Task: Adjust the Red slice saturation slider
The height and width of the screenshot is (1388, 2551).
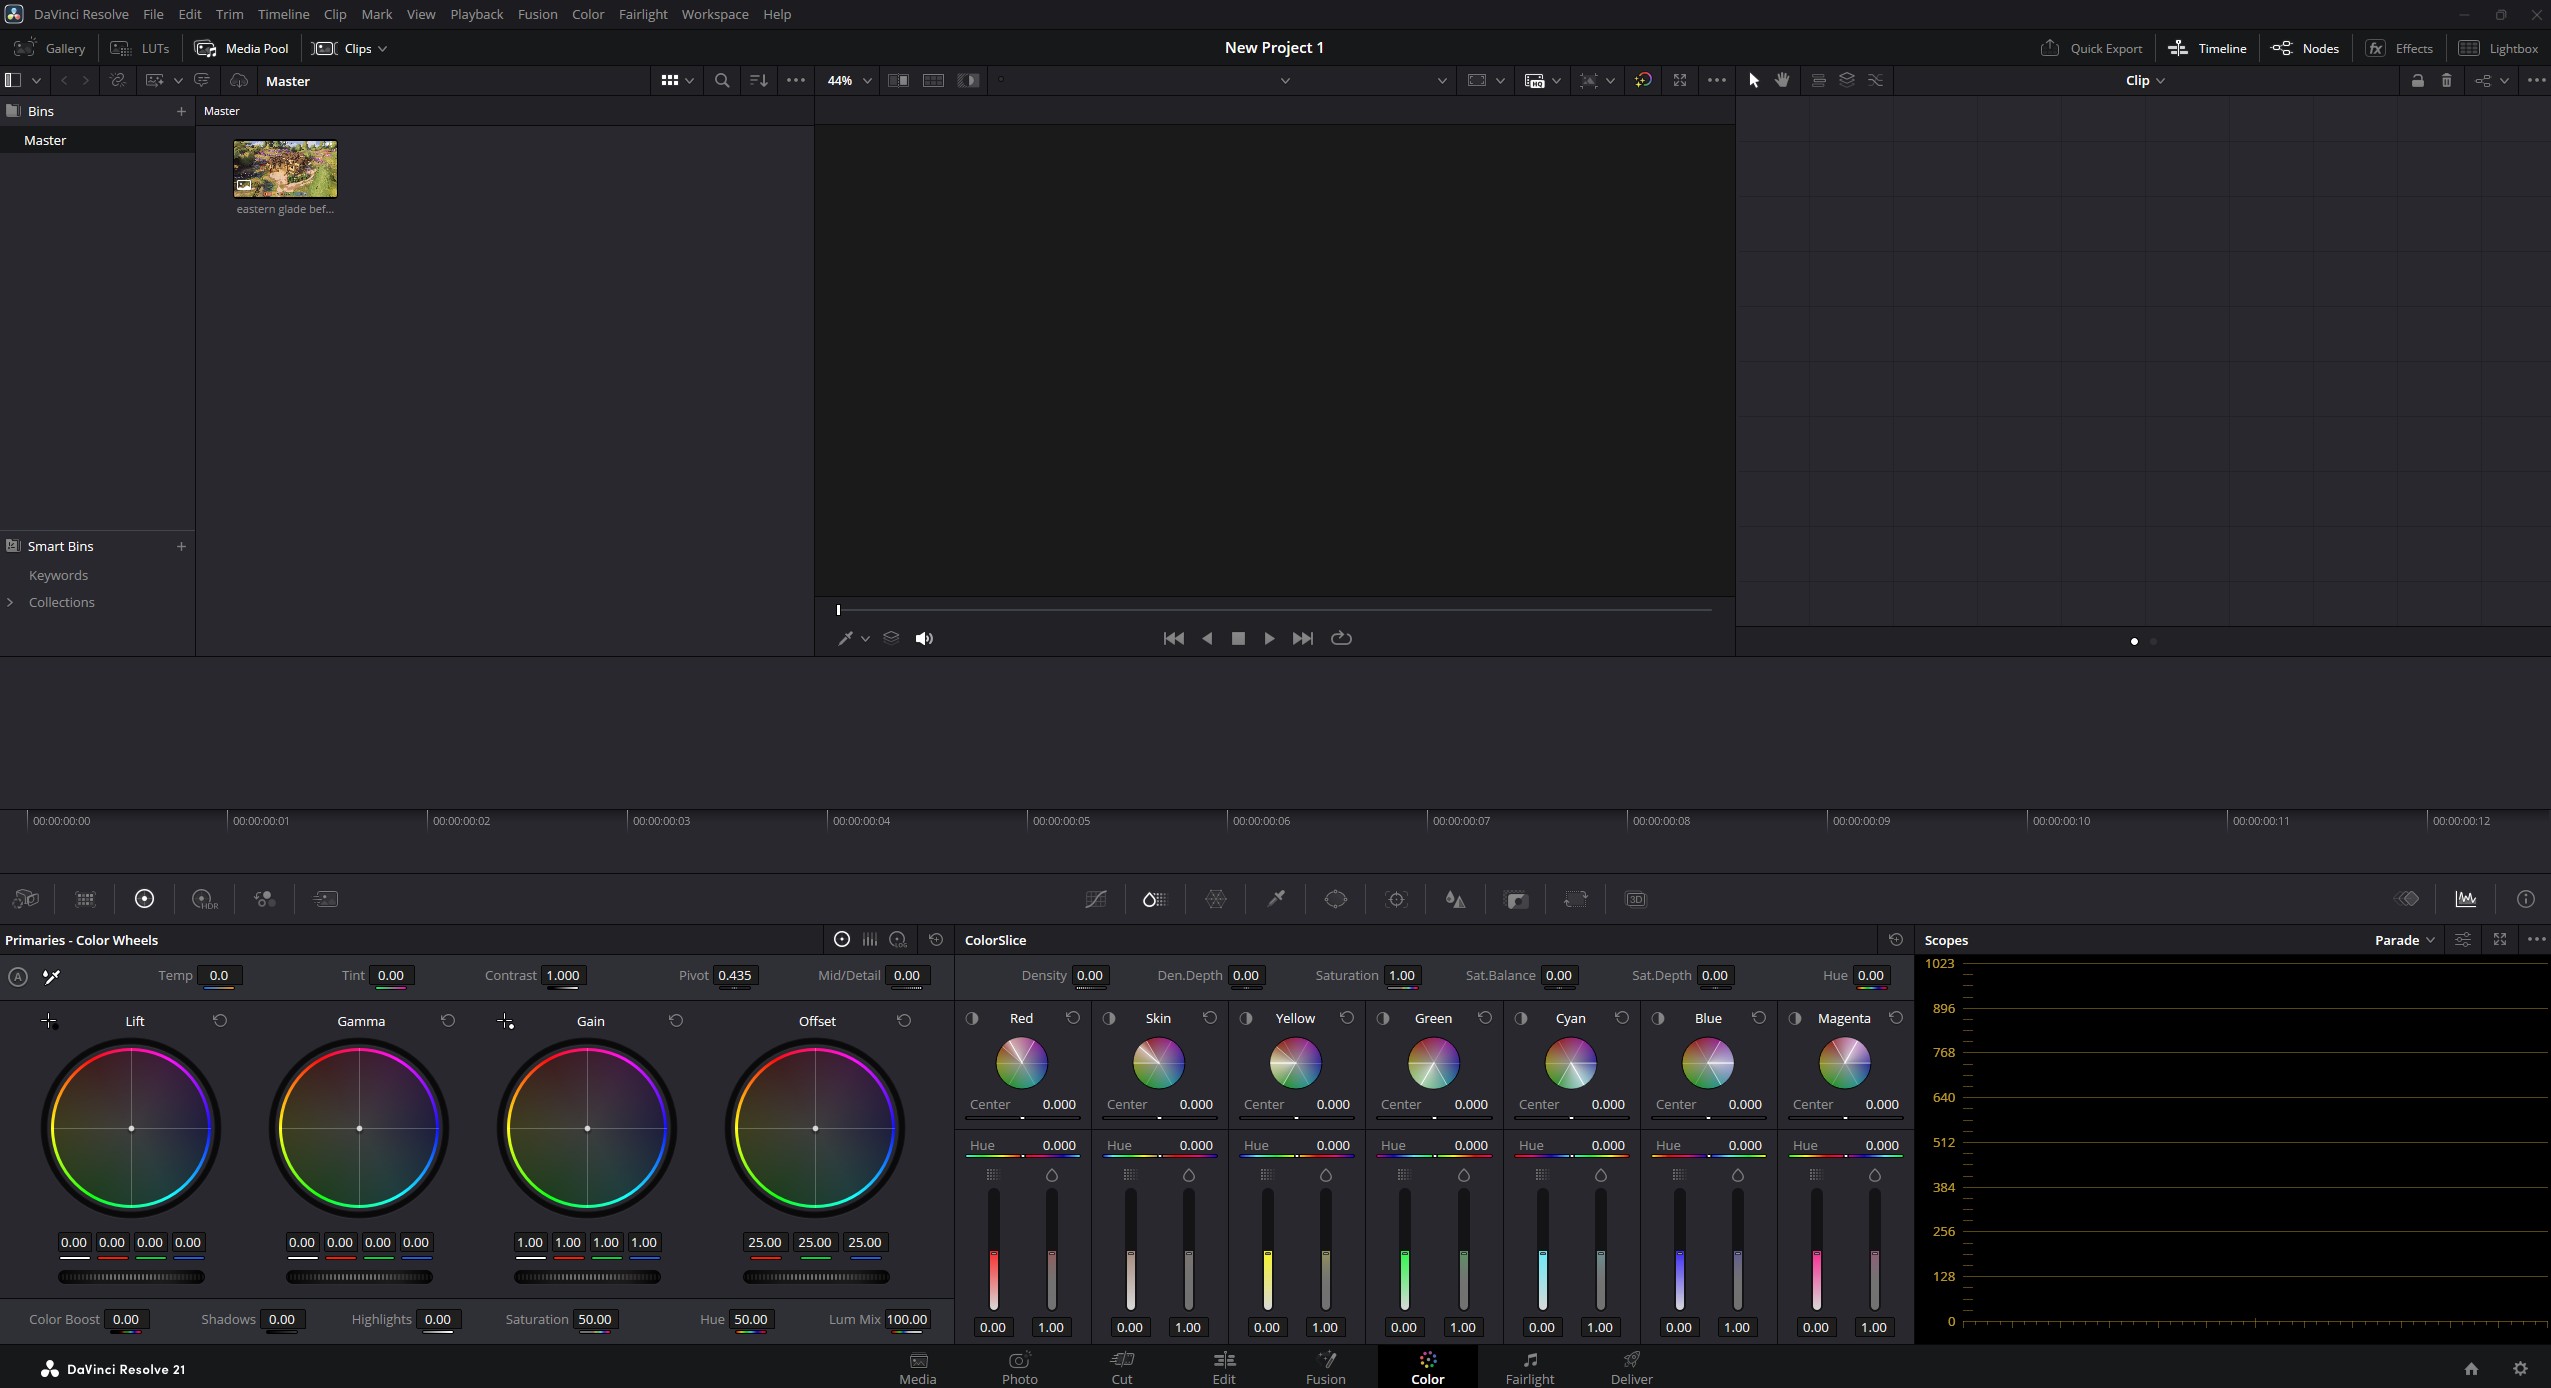Action: point(1051,1250)
